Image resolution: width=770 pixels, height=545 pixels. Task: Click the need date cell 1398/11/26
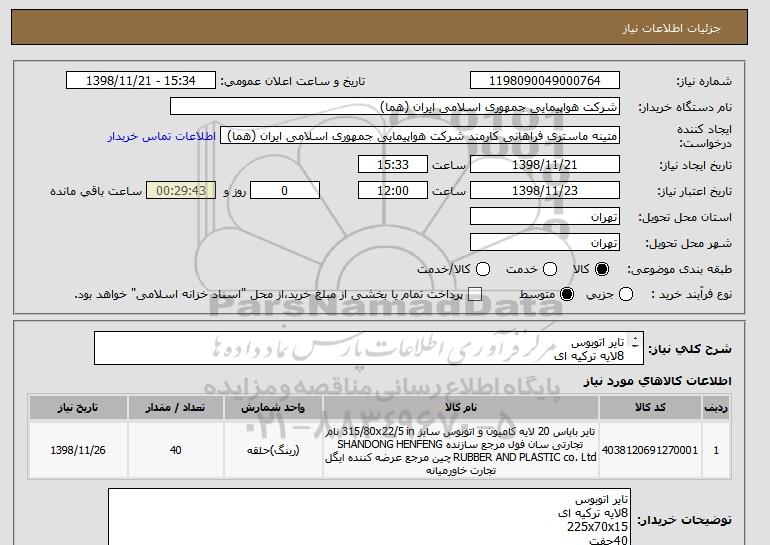coord(78,450)
